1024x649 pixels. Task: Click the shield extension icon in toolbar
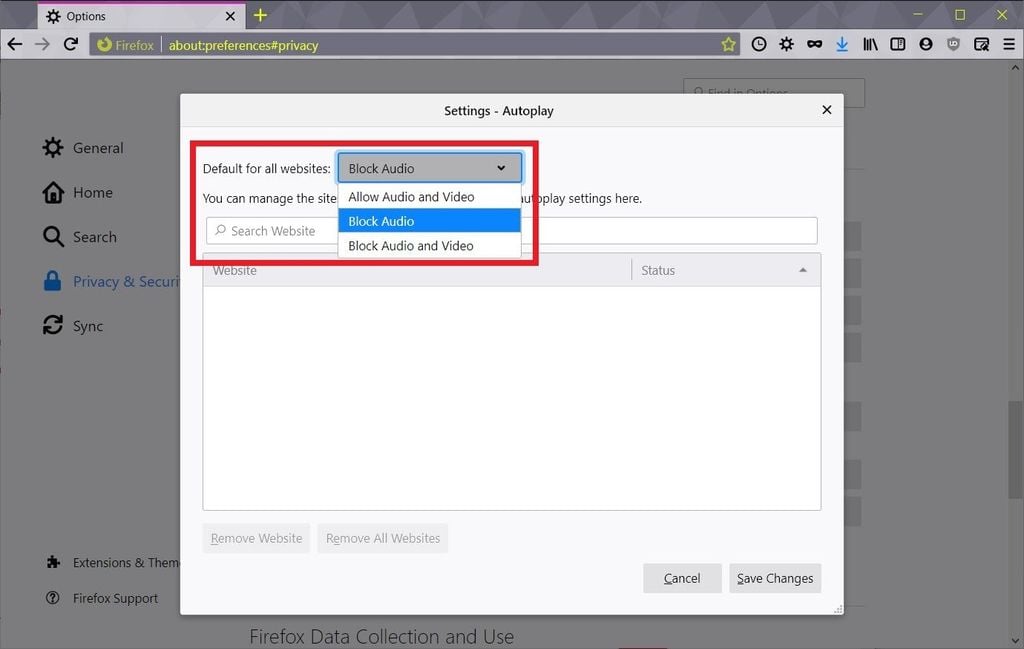[953, 44]
